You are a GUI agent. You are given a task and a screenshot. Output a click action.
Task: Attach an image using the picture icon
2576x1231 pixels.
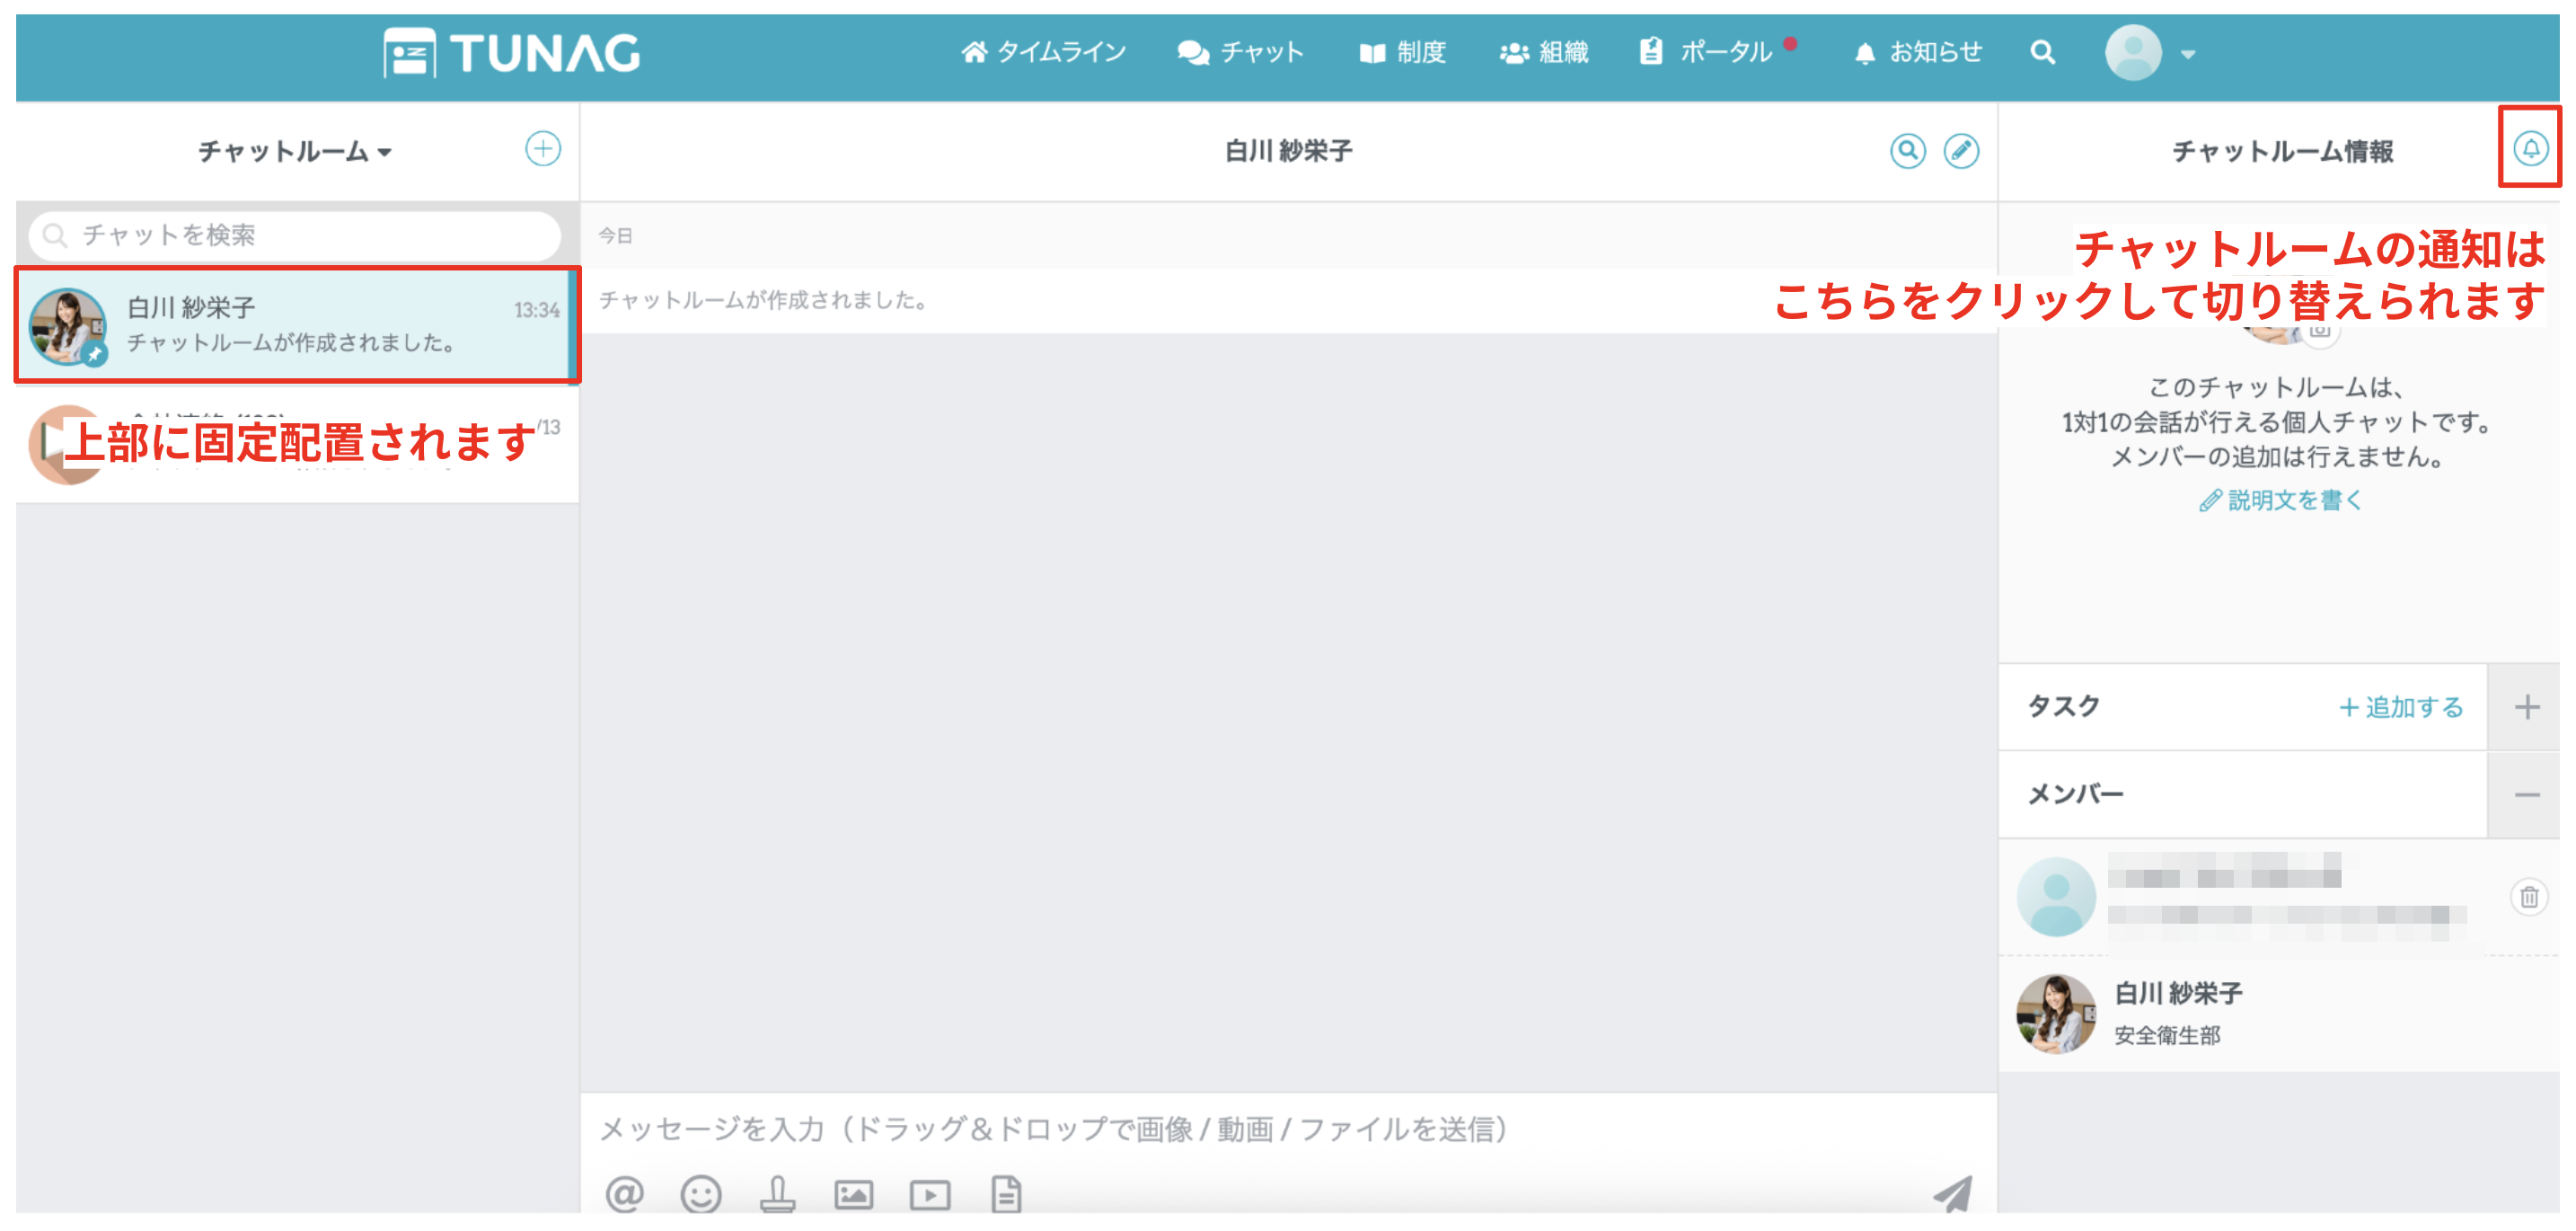pos(853,1194)
